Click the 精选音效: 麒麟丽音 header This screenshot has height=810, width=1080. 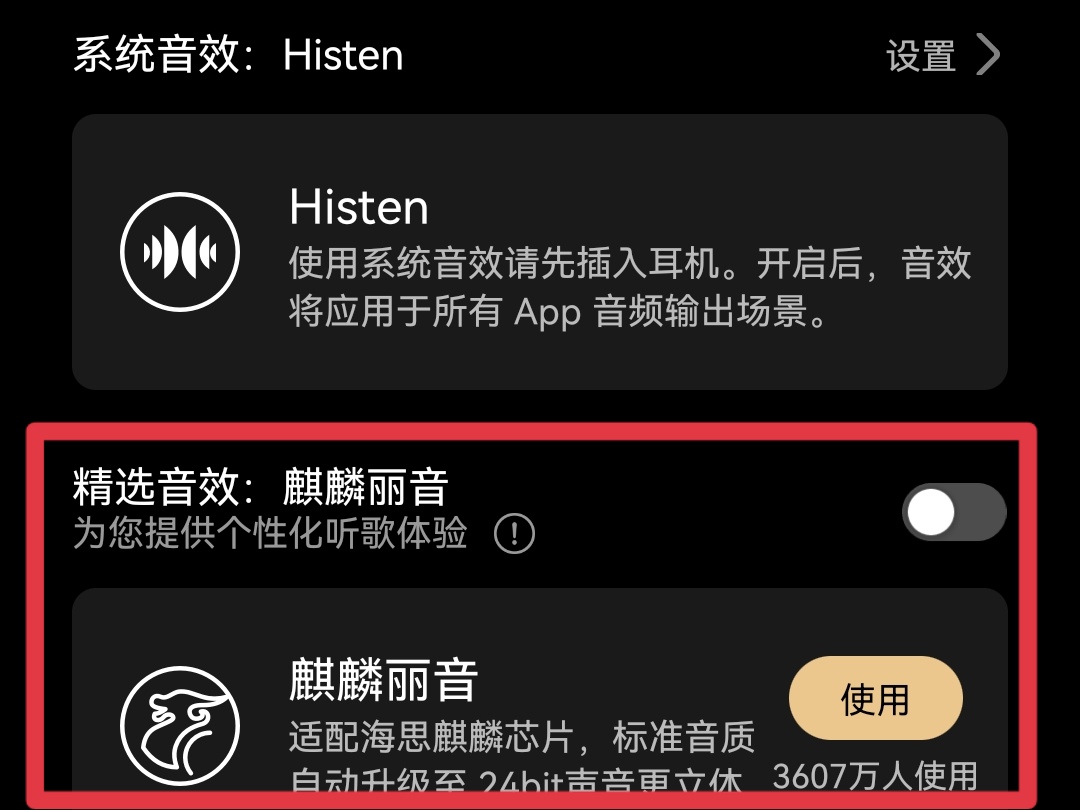tap(261, 487)
